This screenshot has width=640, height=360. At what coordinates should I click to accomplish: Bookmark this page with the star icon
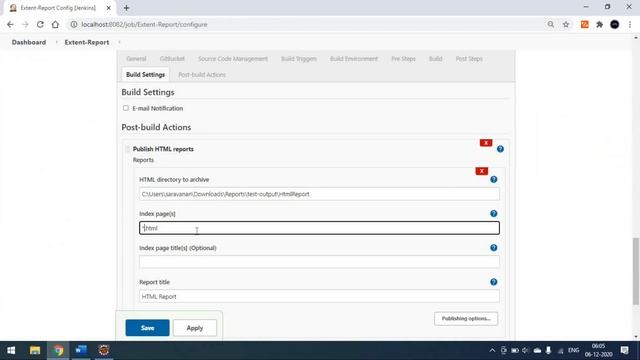566,24
